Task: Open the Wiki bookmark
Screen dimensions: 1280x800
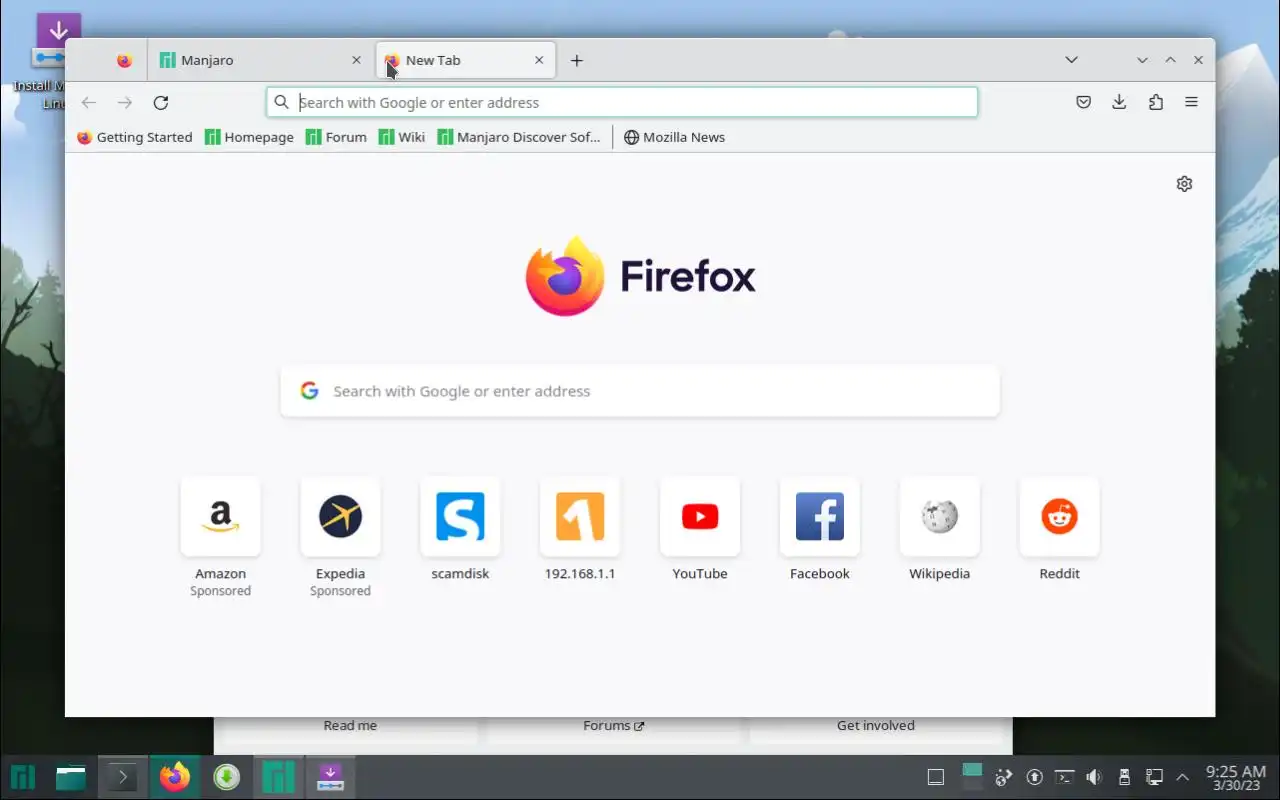Action: (x=402, y=137)
